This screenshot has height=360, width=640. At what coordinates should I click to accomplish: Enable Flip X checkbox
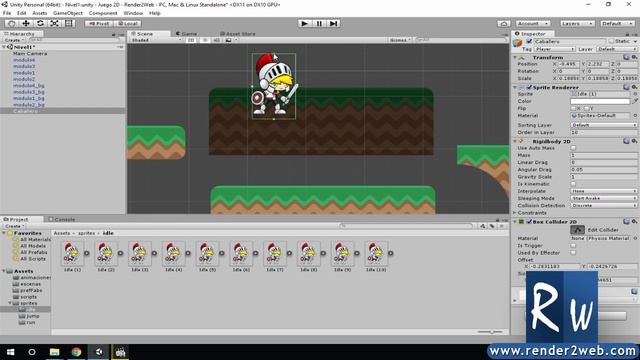click(573, 108)
